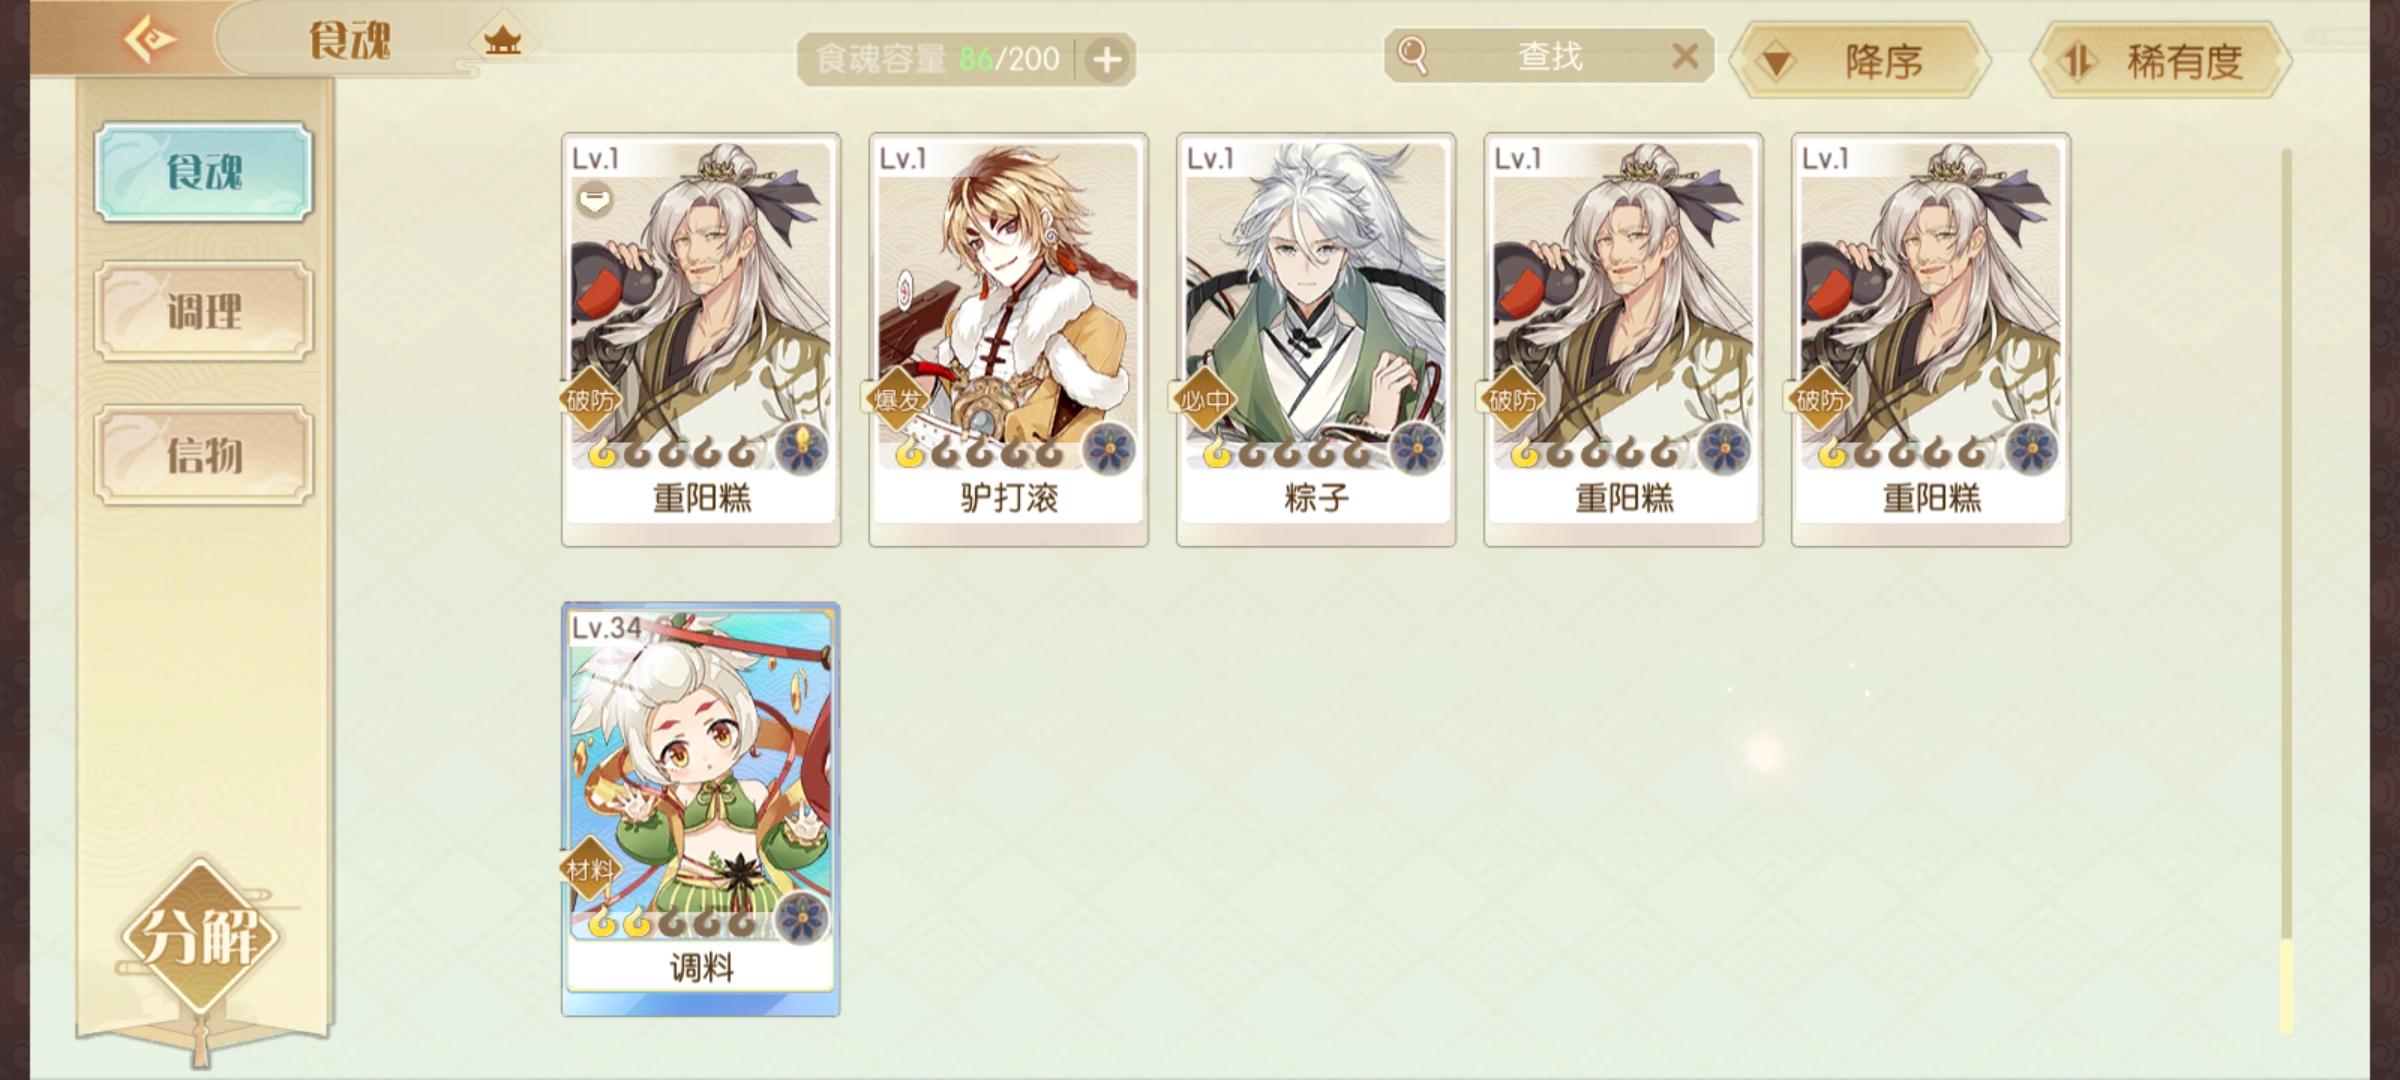Add capacity with the plus icon

pos(1106,60)
